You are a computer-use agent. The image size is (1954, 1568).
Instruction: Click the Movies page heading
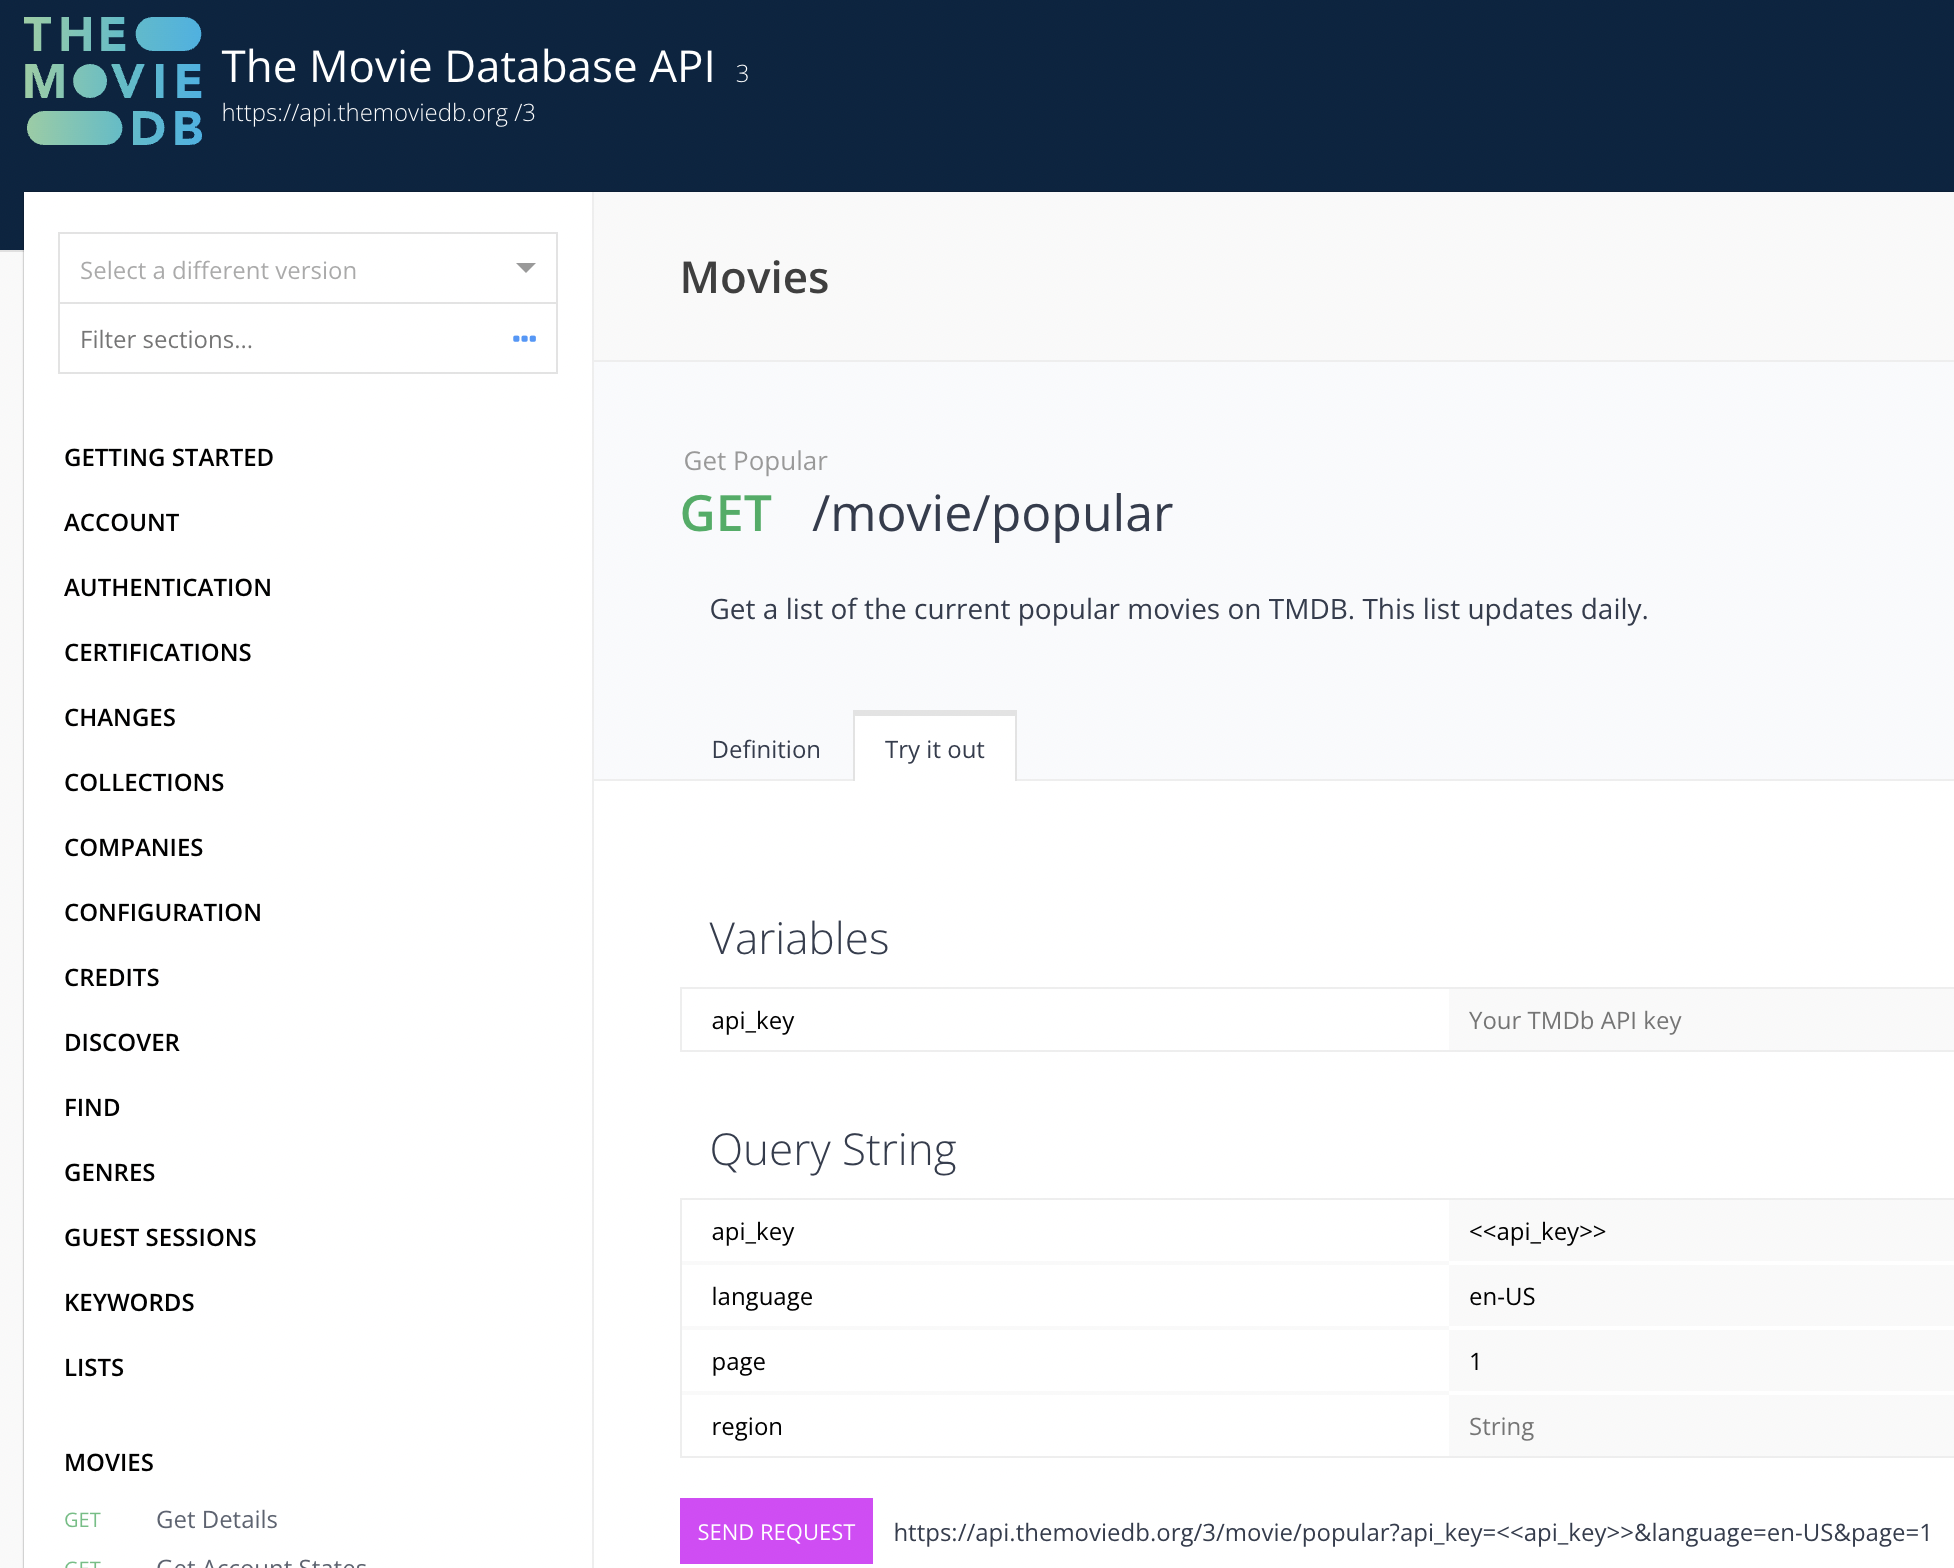754,277
